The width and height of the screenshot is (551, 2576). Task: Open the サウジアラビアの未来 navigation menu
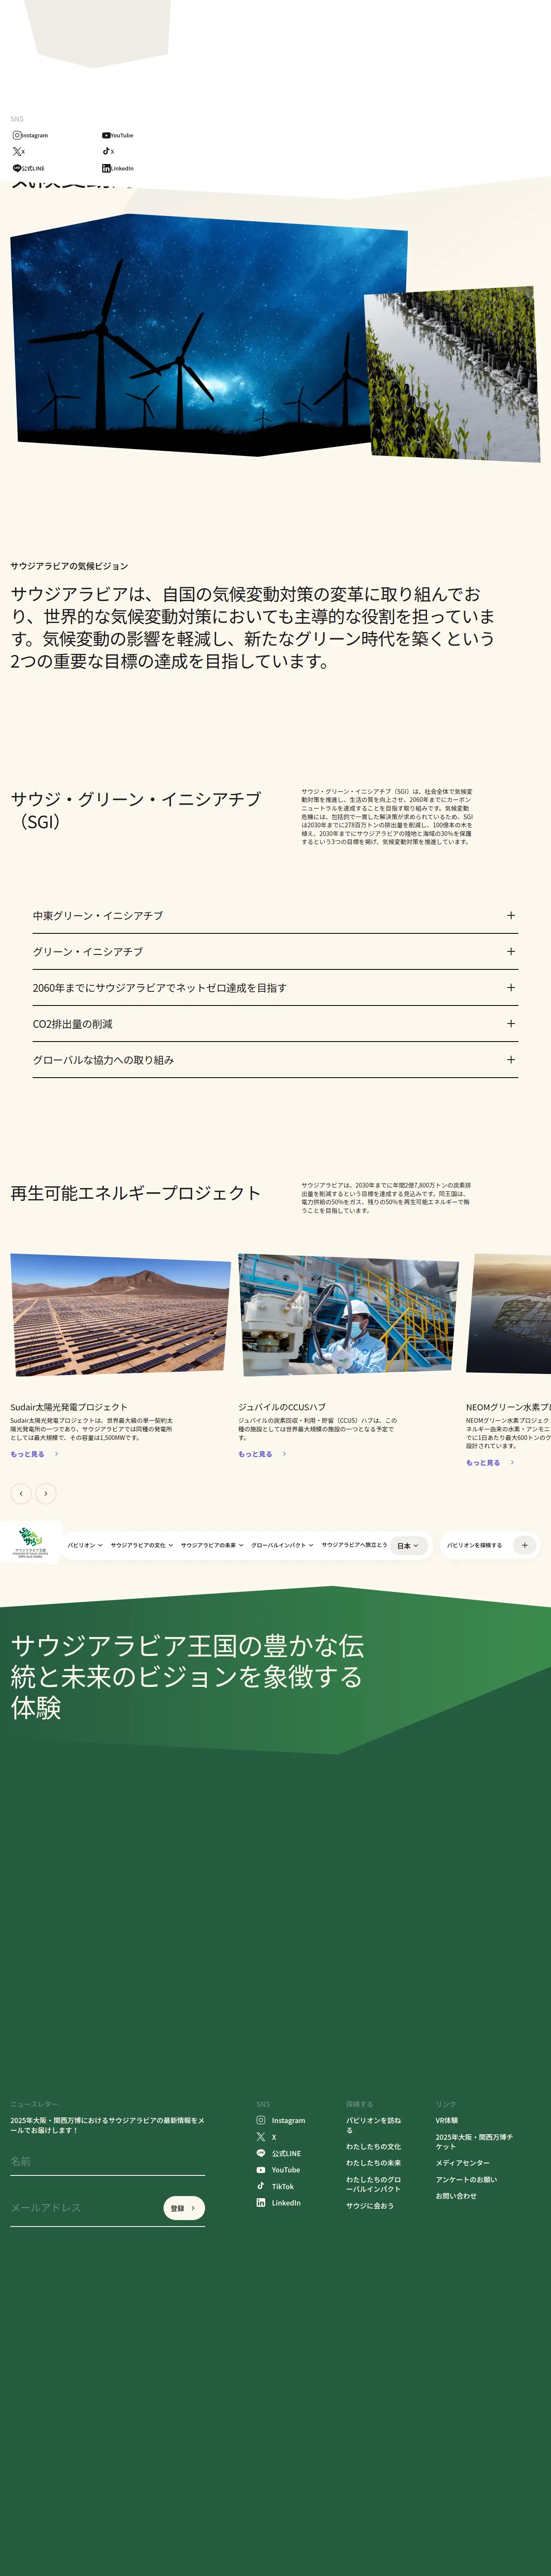coord(212,1545)
